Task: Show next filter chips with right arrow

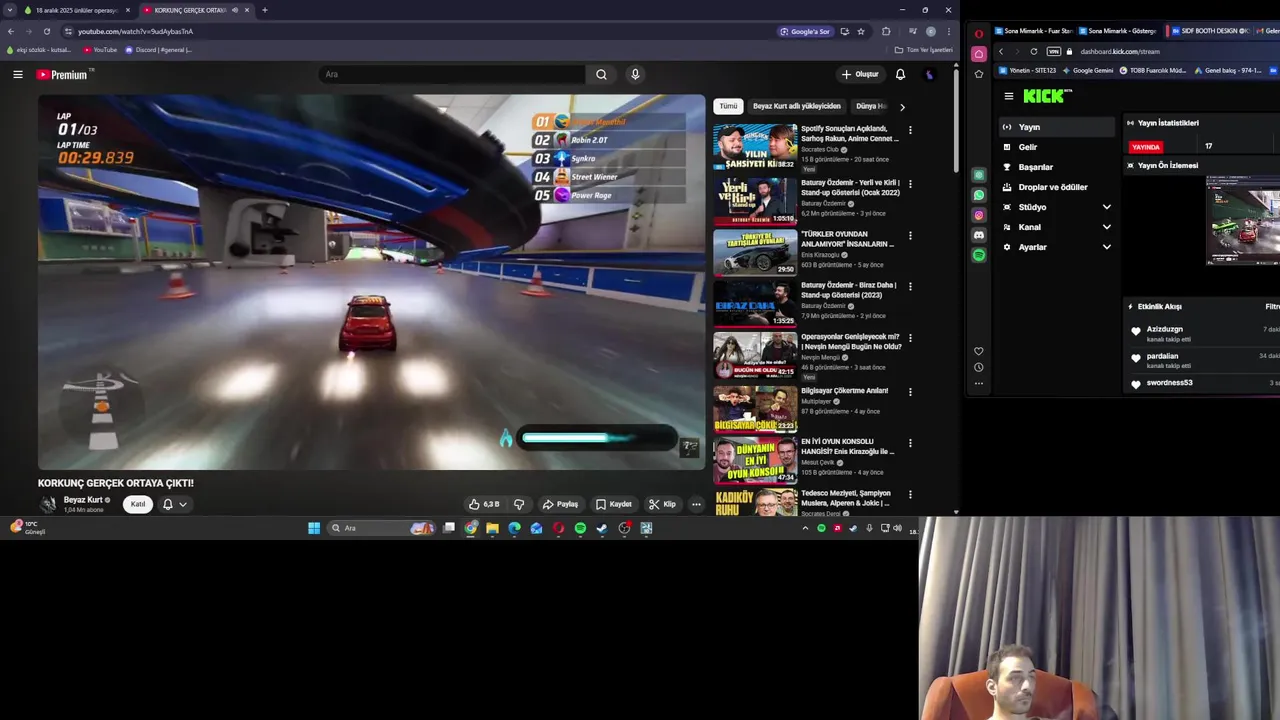Action: tap(902, 106)
